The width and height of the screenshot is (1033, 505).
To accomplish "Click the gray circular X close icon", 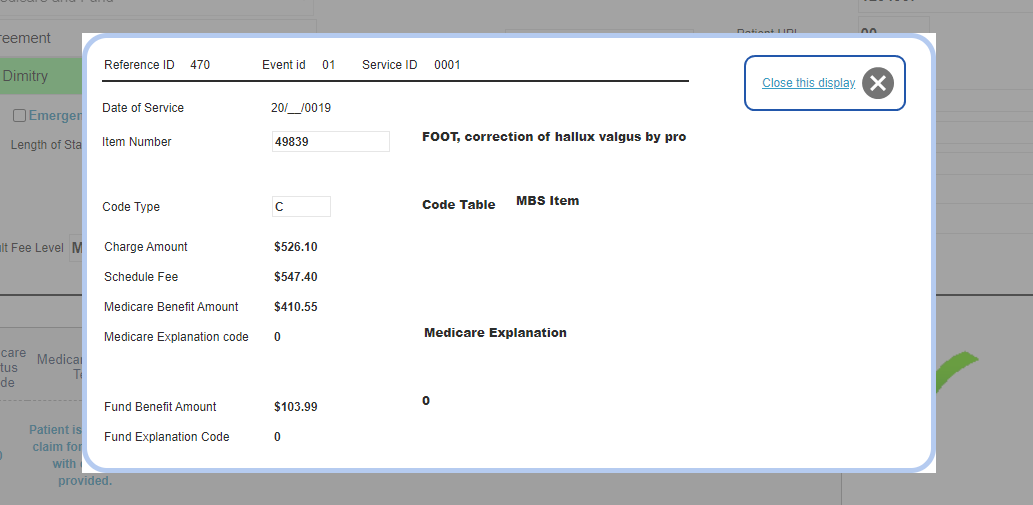I will [878, 83].
